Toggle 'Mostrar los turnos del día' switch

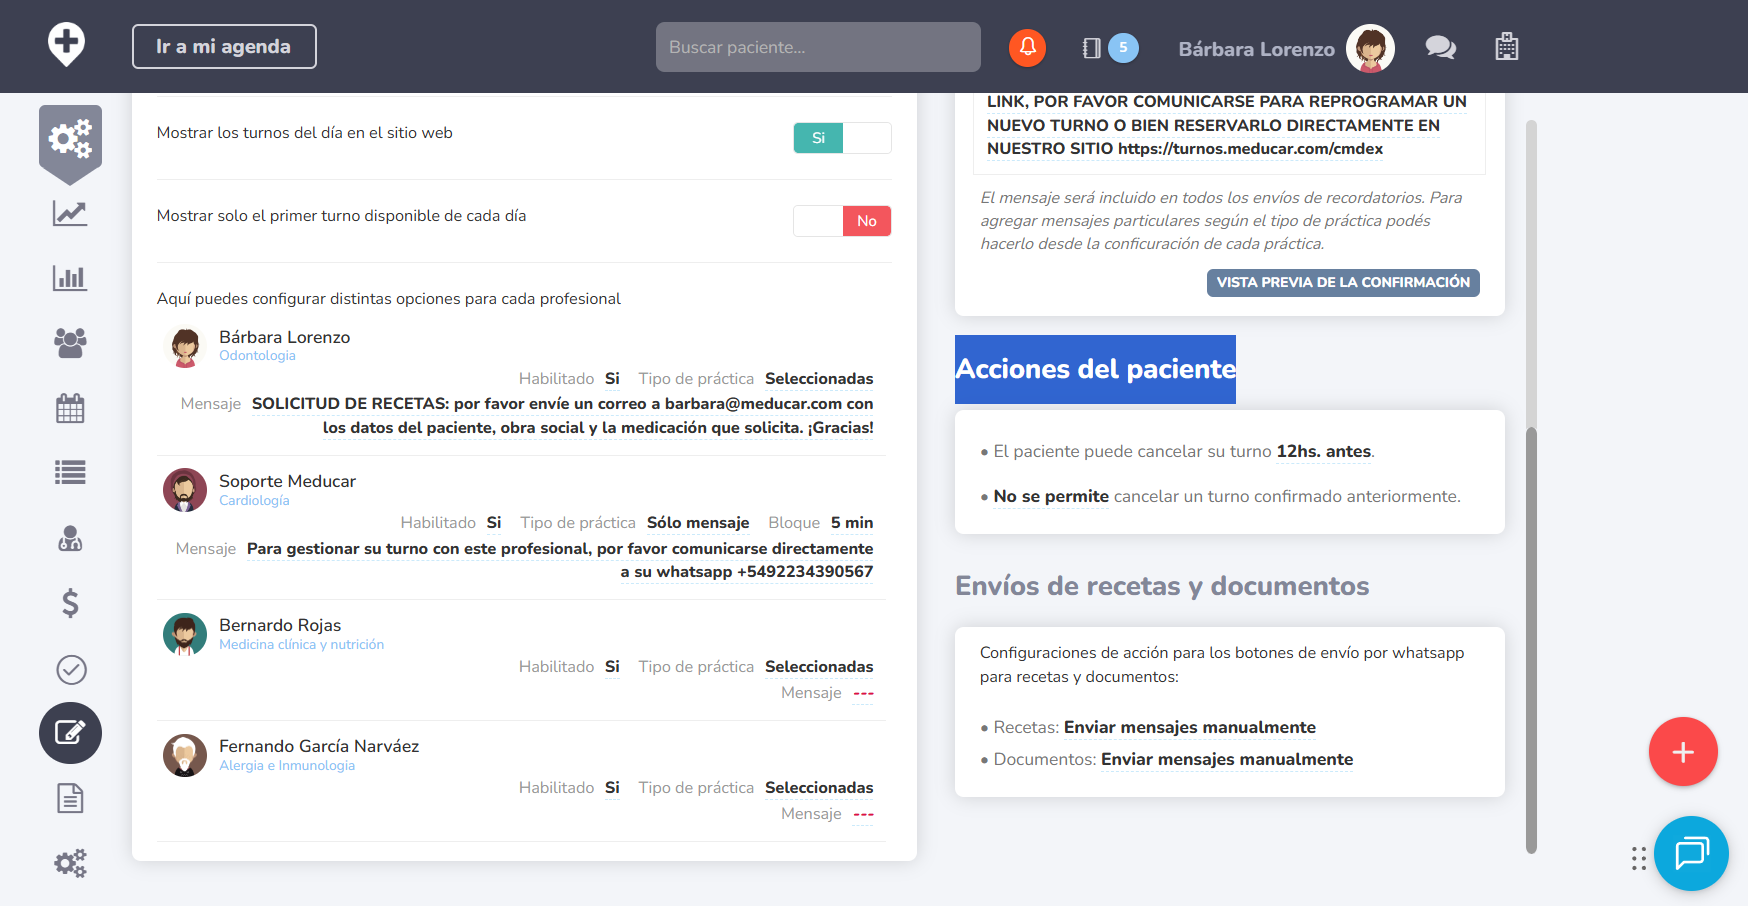[x=842, y=138]
